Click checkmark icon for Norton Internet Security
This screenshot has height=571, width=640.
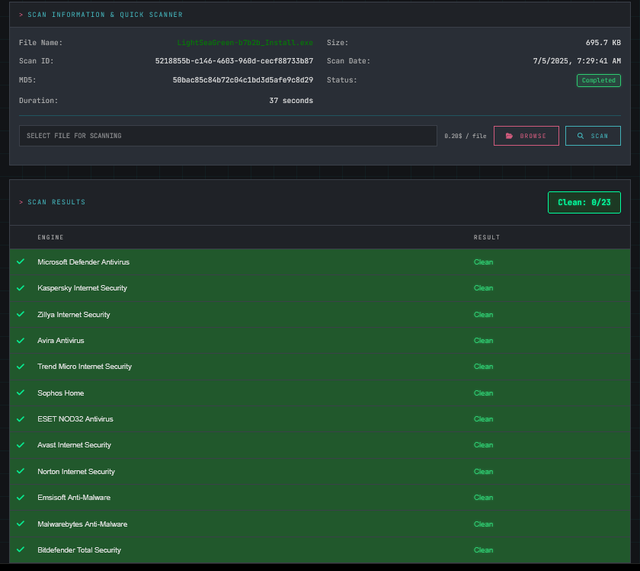click(x=20, y=471)
